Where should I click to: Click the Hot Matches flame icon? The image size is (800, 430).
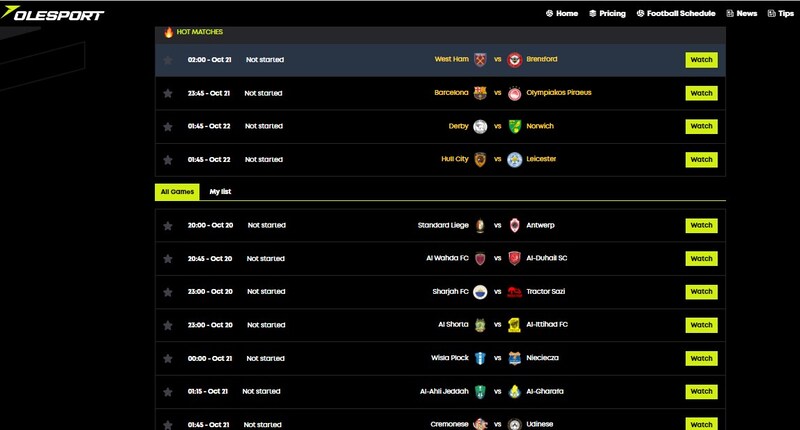tap(168, 32)
